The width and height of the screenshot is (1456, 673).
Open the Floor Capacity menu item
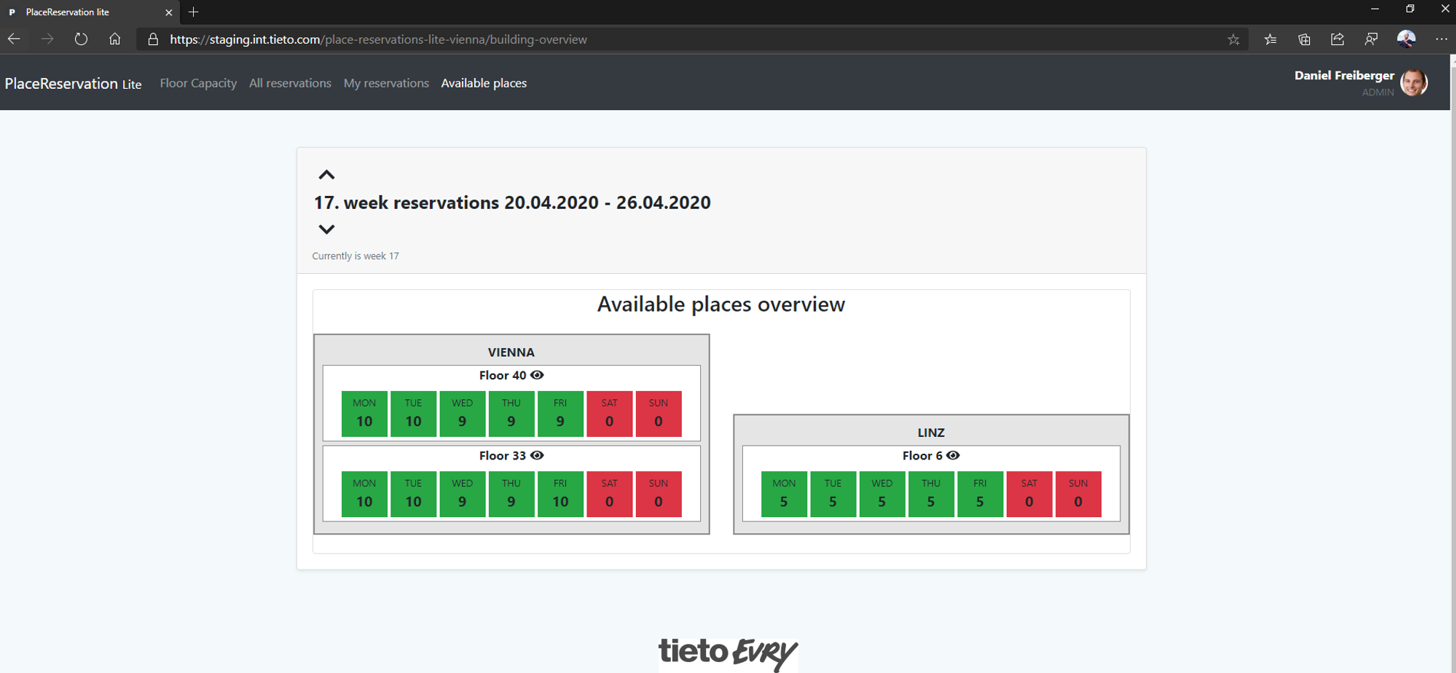(x=198, y=83)
